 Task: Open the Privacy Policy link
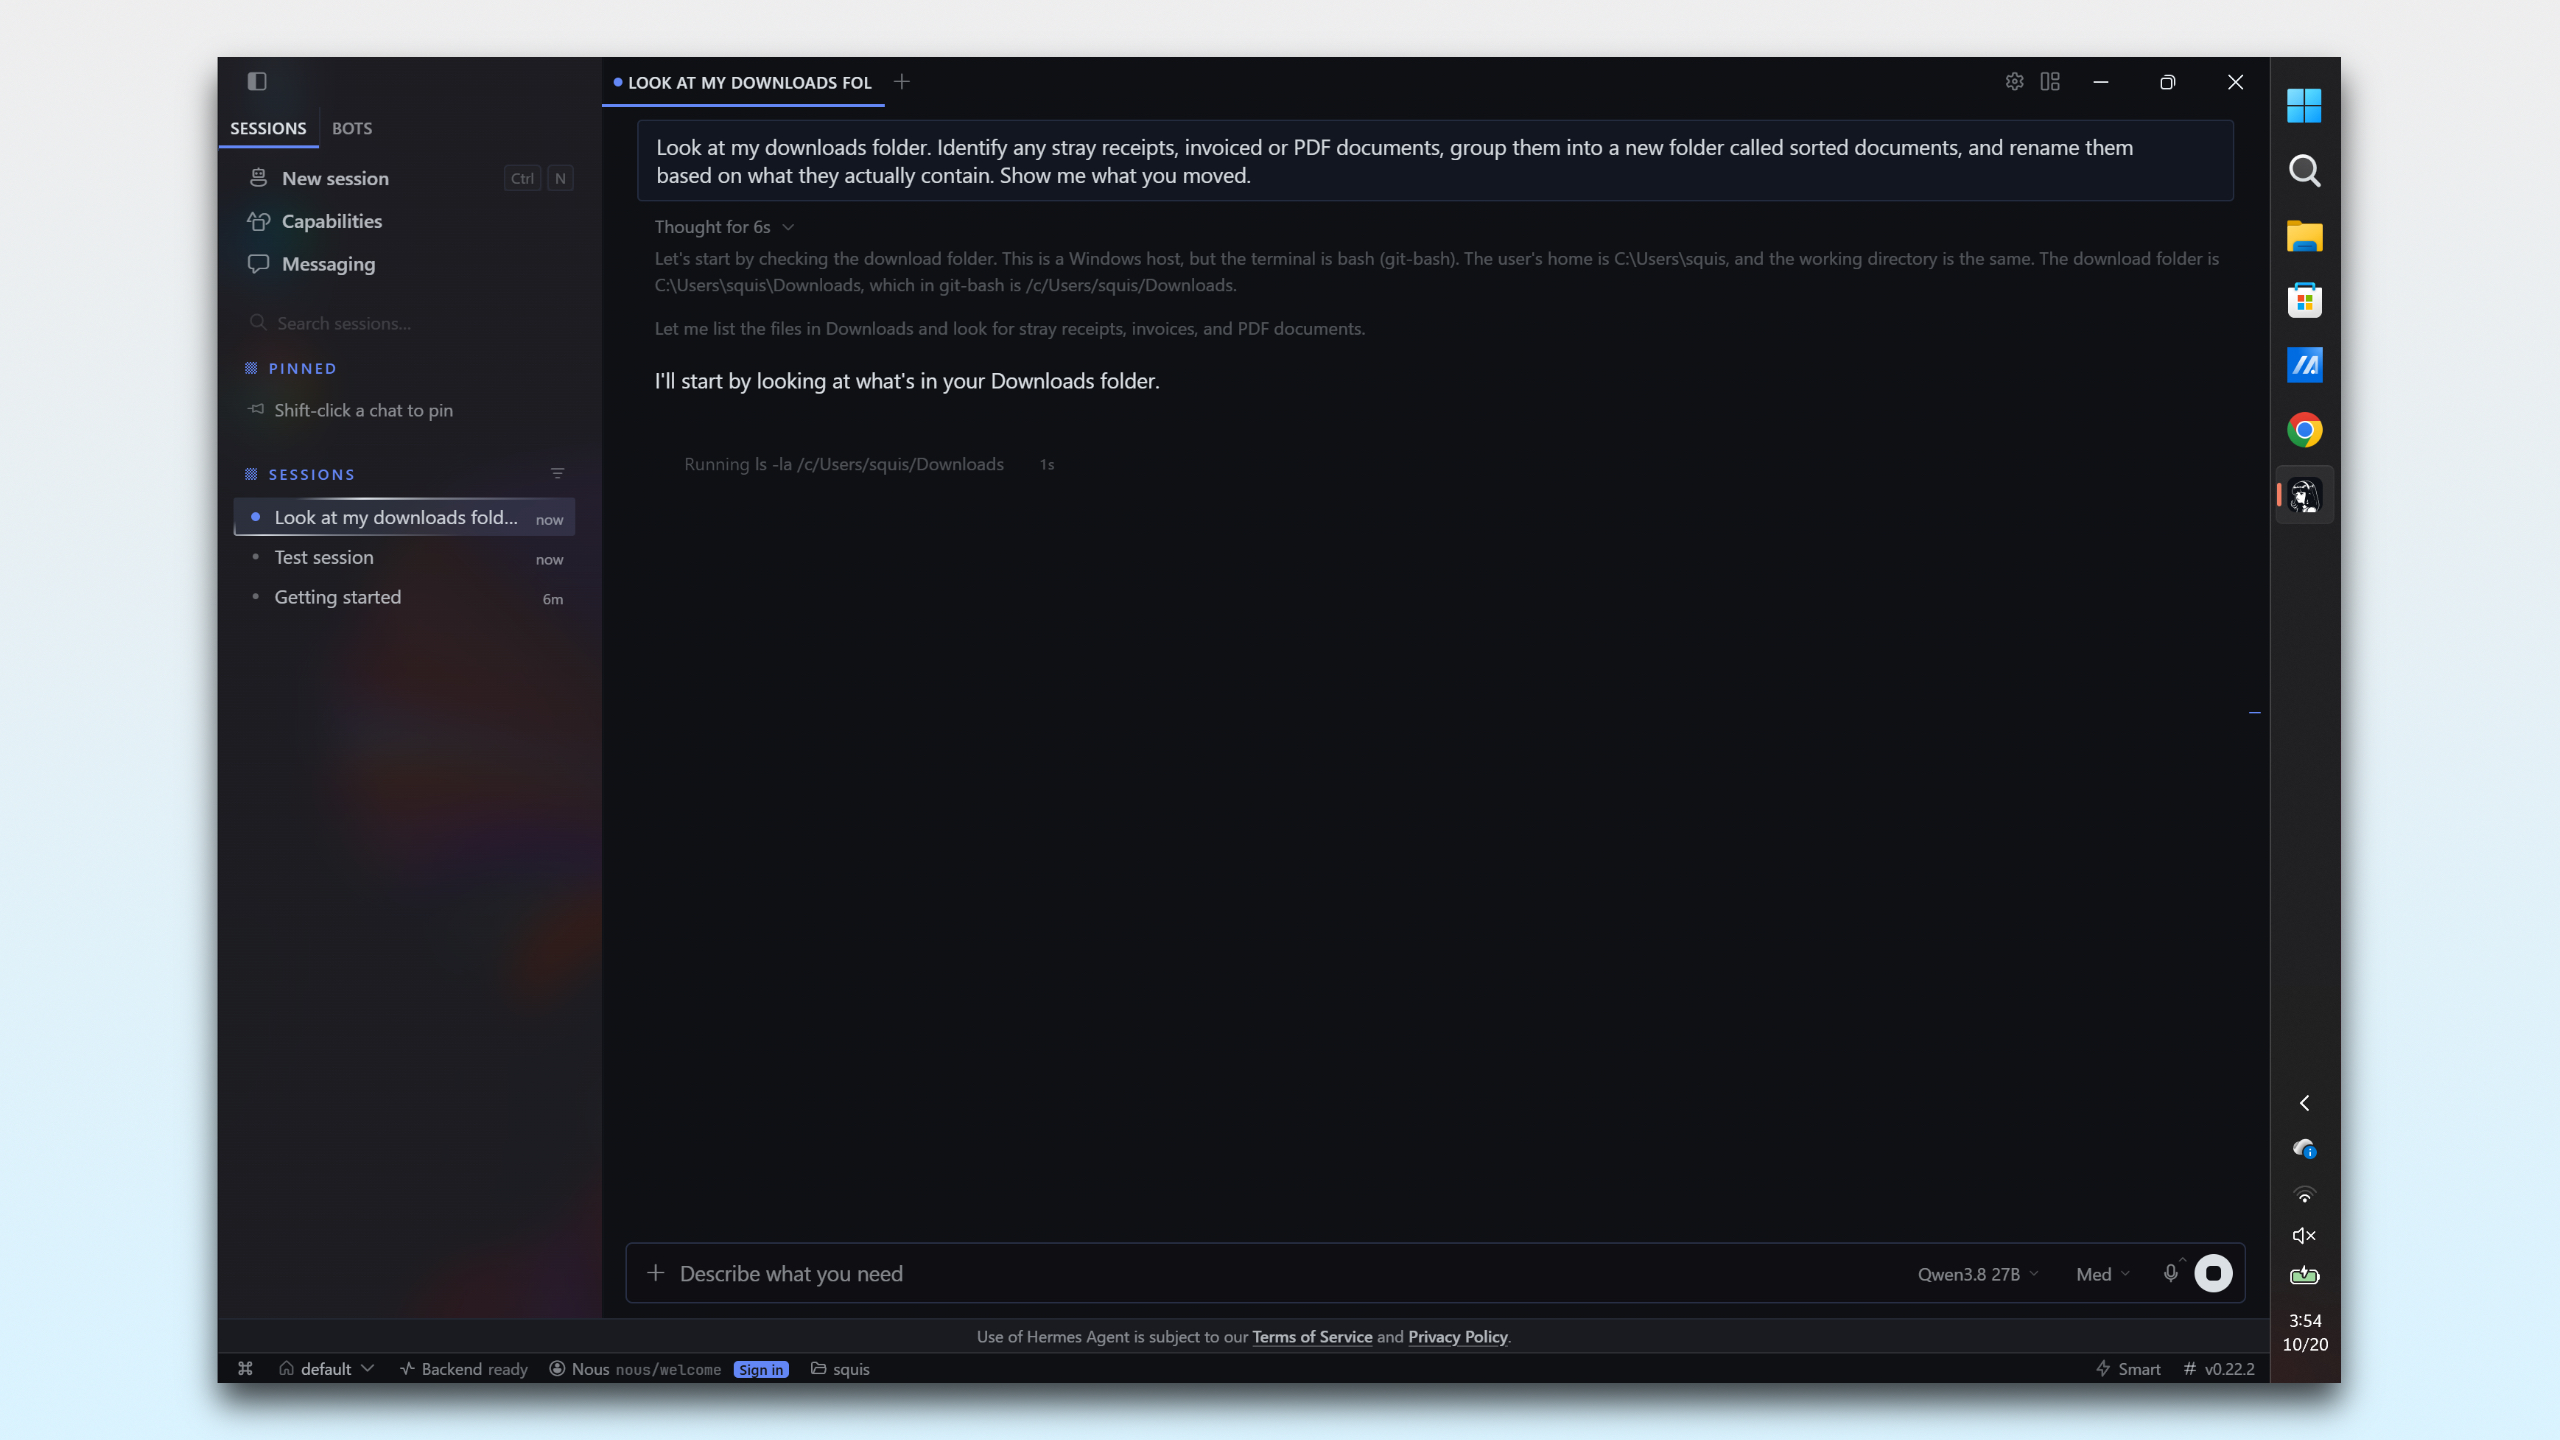click(1457, 1337)
